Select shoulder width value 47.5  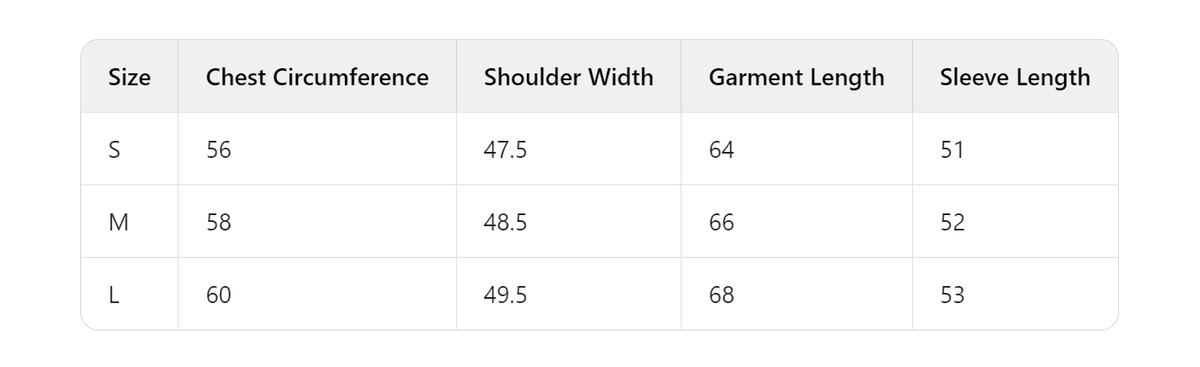pyautogui.click(x=505, y=150)
